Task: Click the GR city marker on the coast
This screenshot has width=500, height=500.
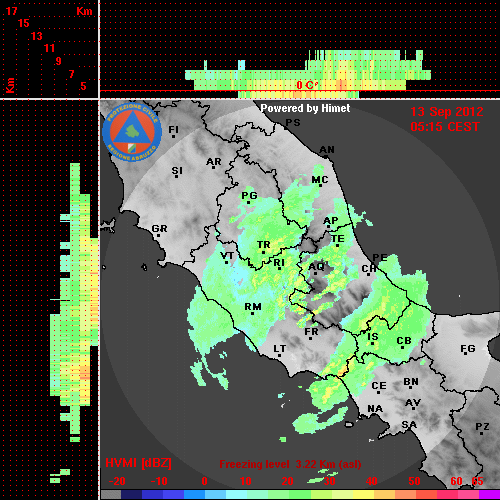Action: [x=159, y=230]
